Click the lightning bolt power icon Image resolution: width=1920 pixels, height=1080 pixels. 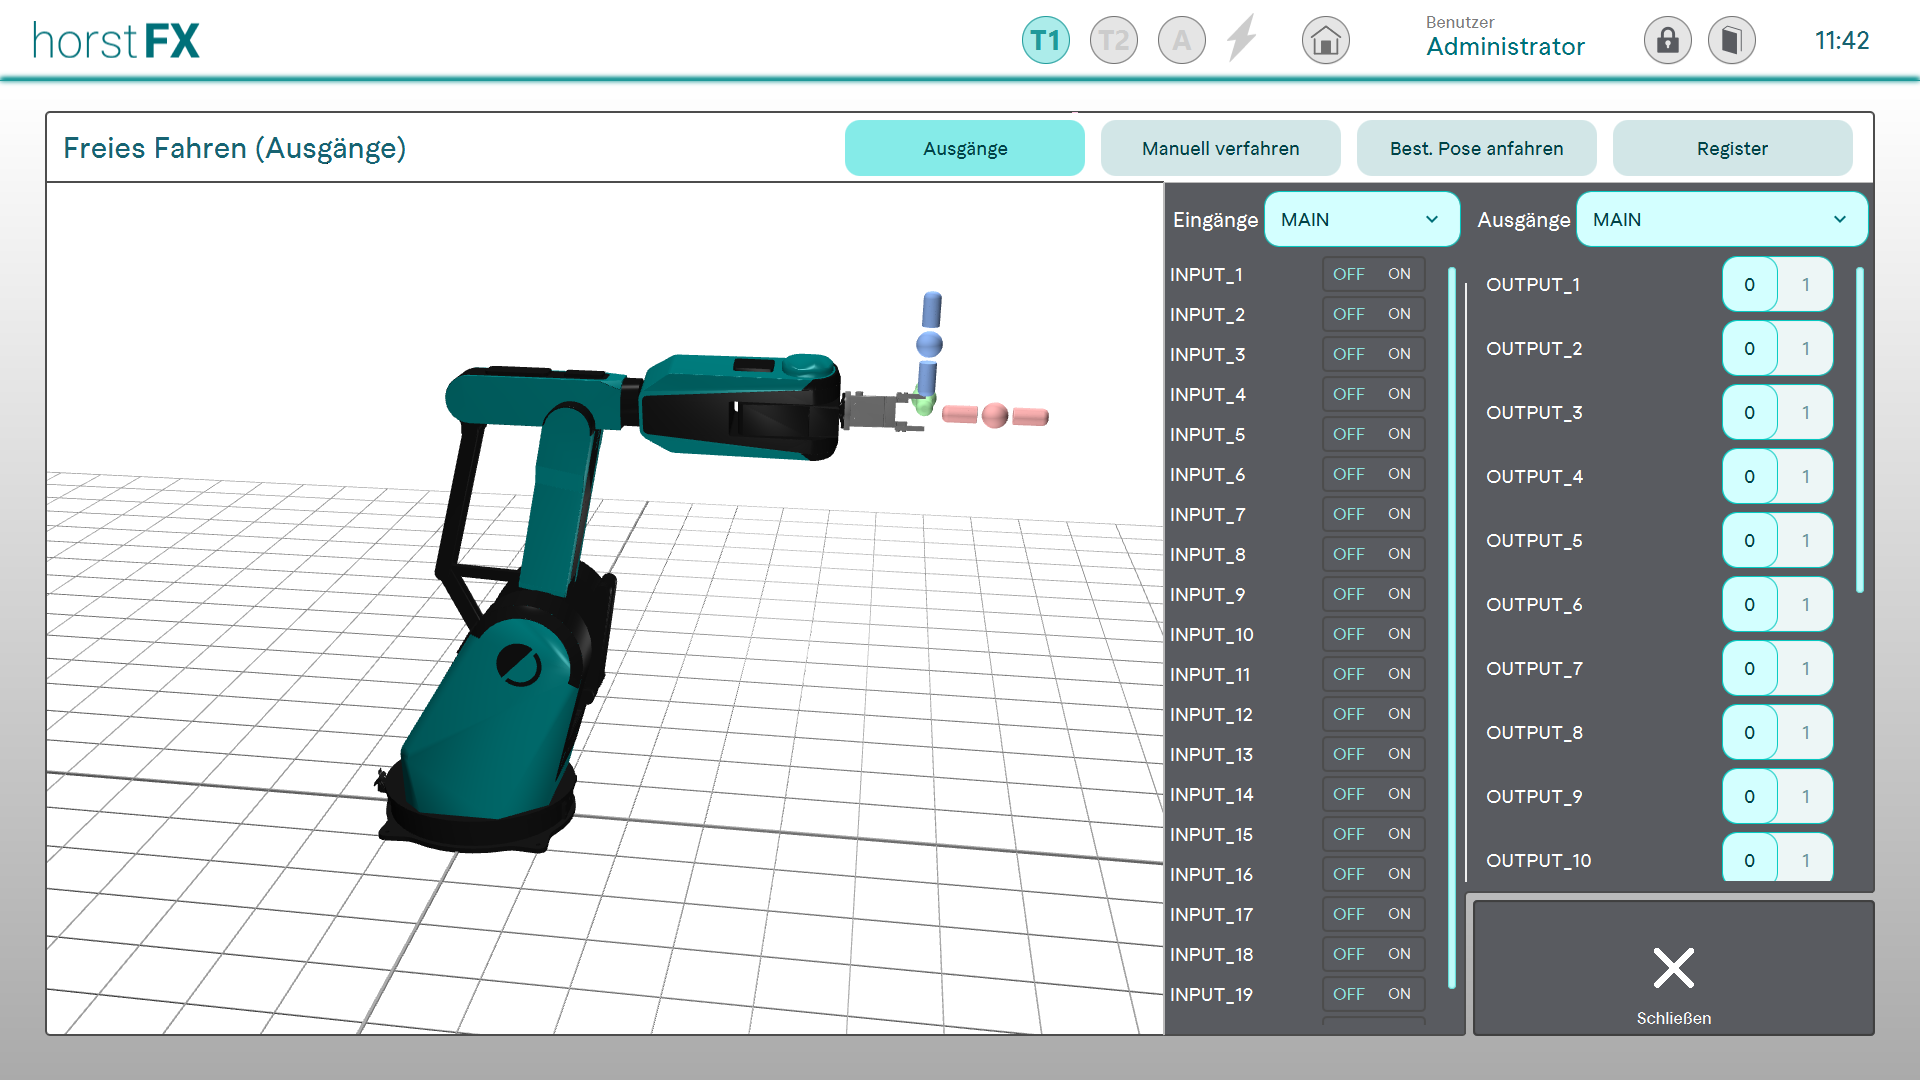pos(1242,40)
